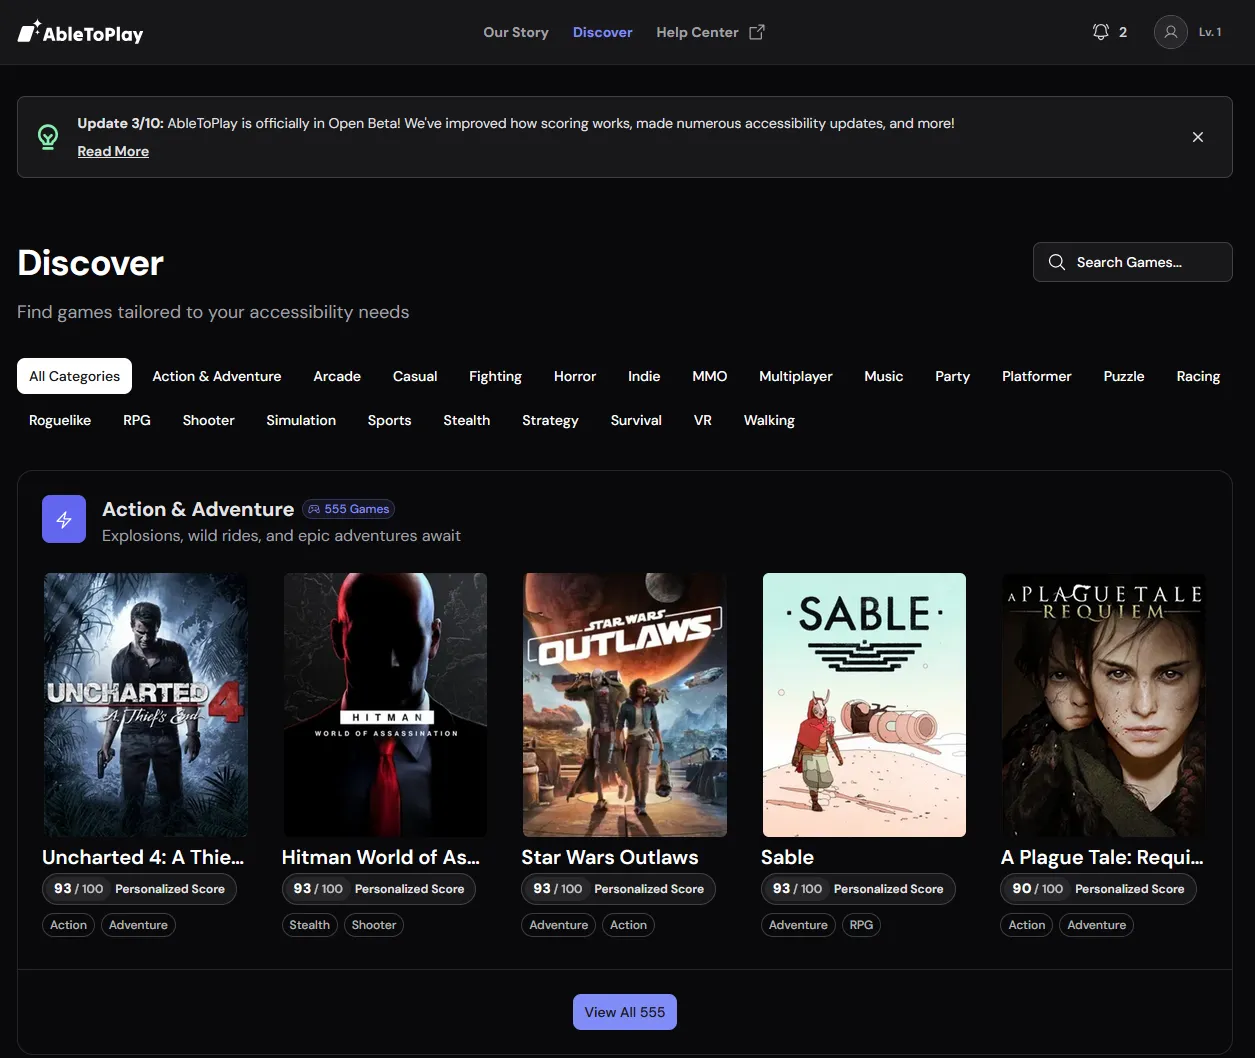Screen dimensions: 1255x1058
Task: Select Shooter category filter
Action: pyautogui.click(x=208, y=420)
